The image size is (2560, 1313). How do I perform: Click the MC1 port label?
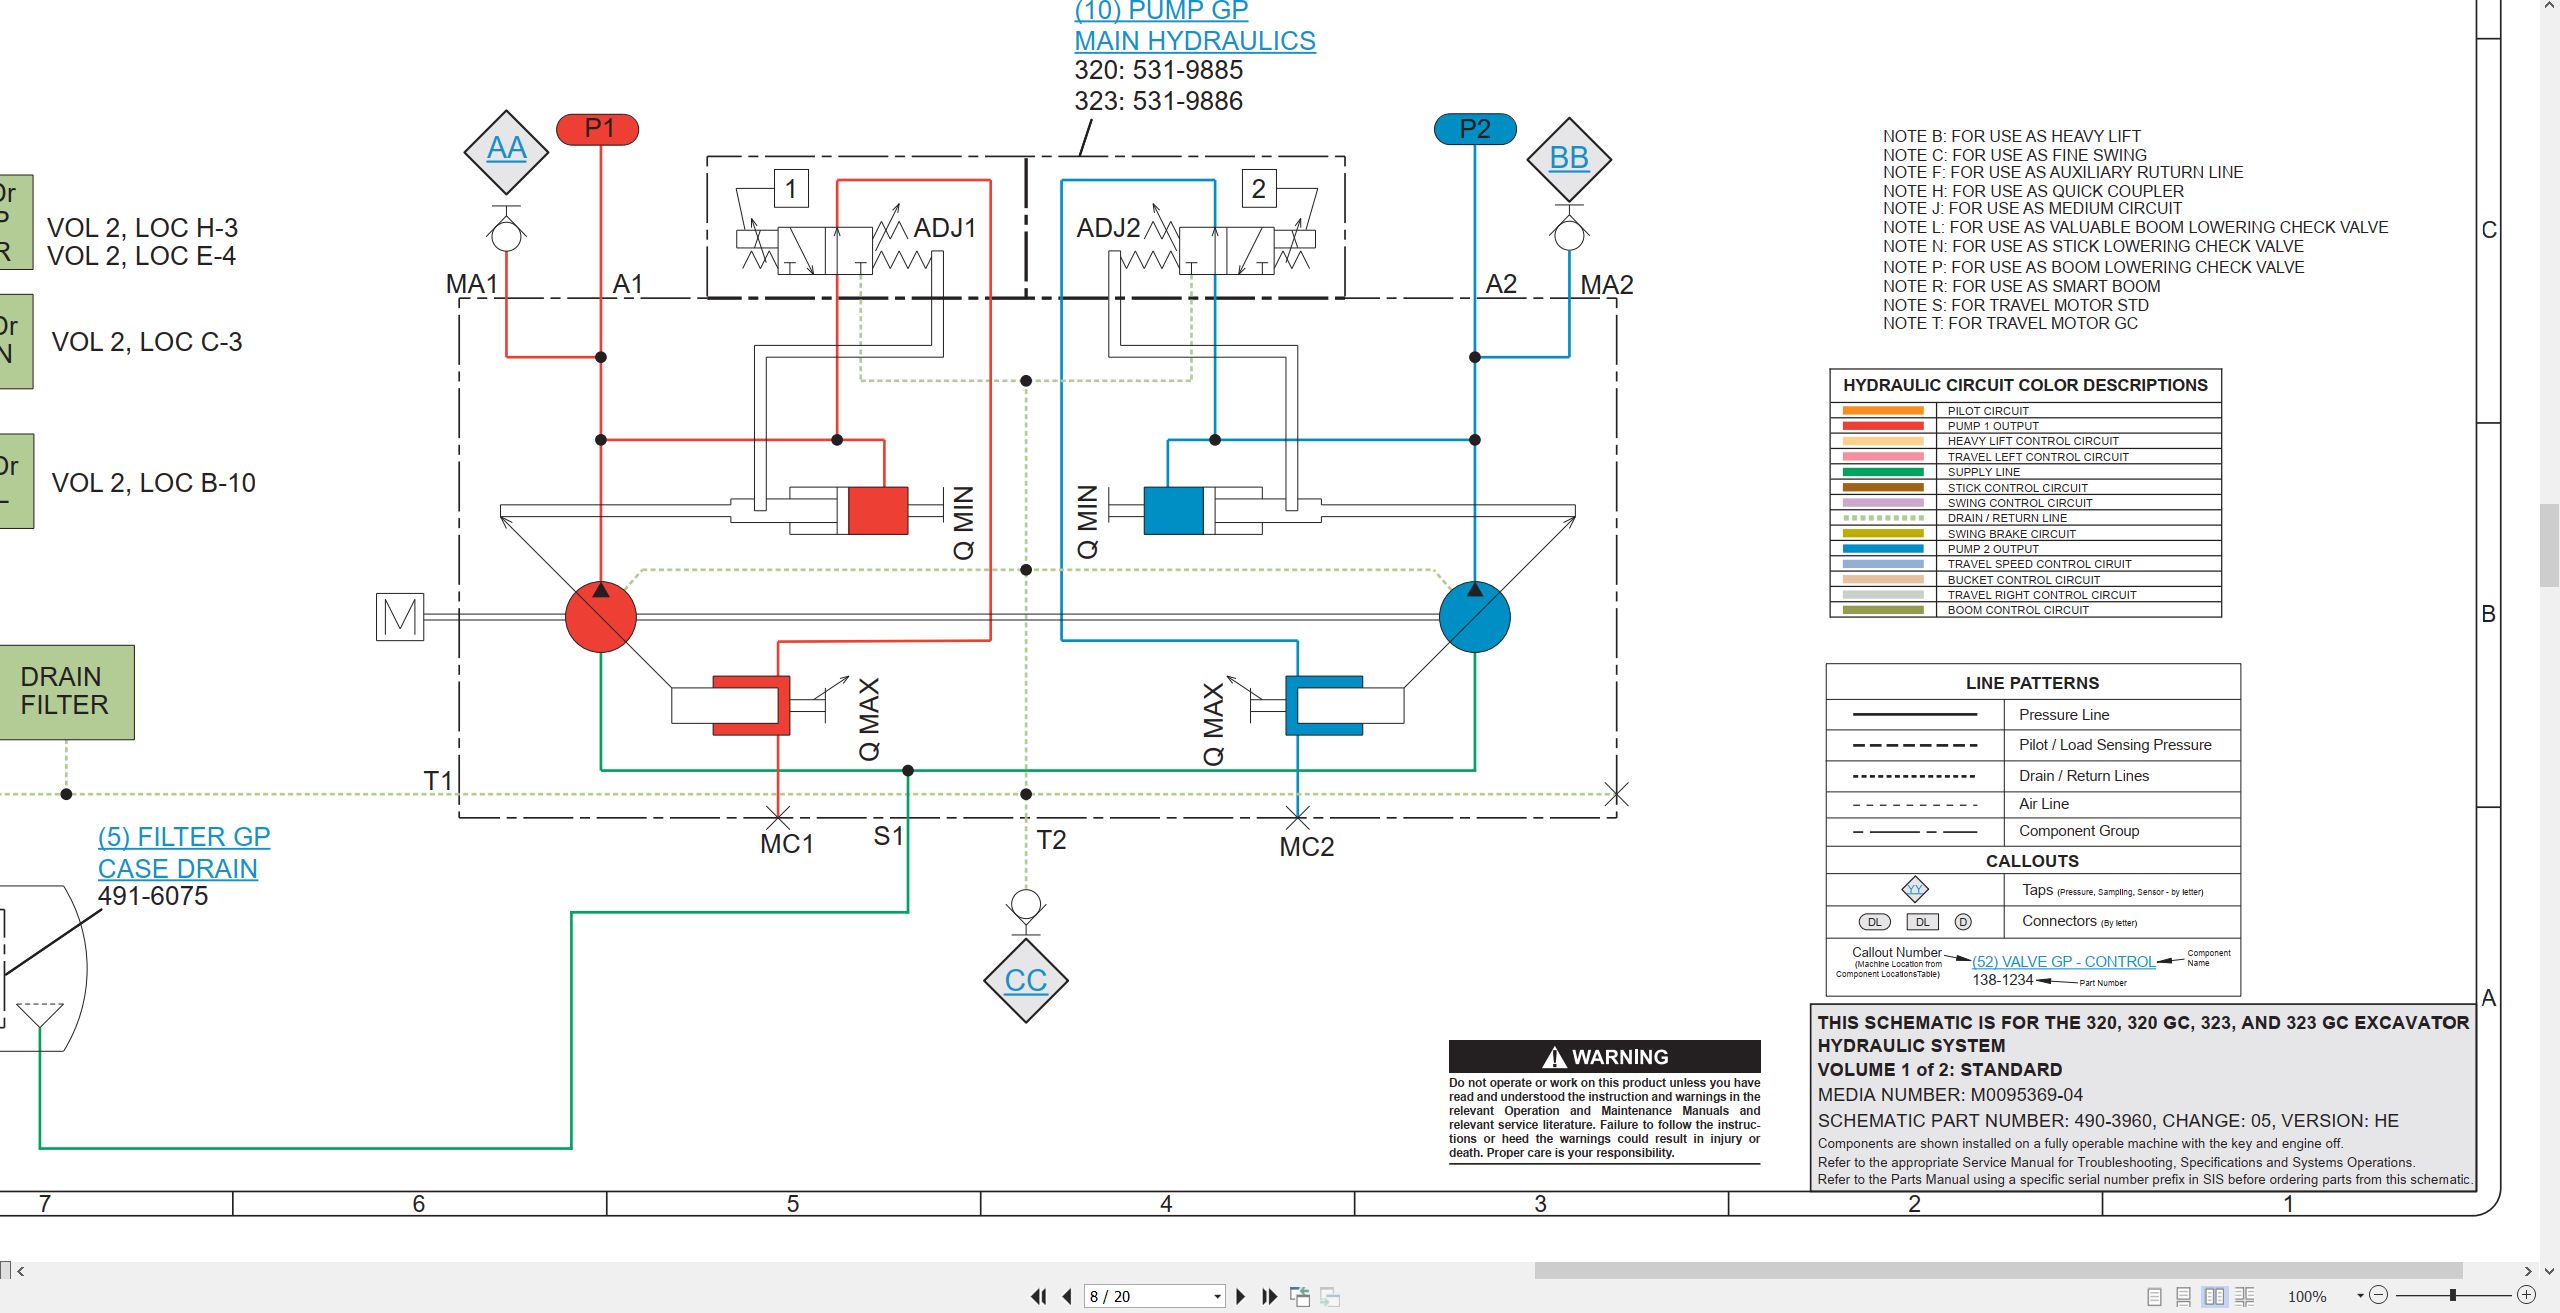point(787,844)
